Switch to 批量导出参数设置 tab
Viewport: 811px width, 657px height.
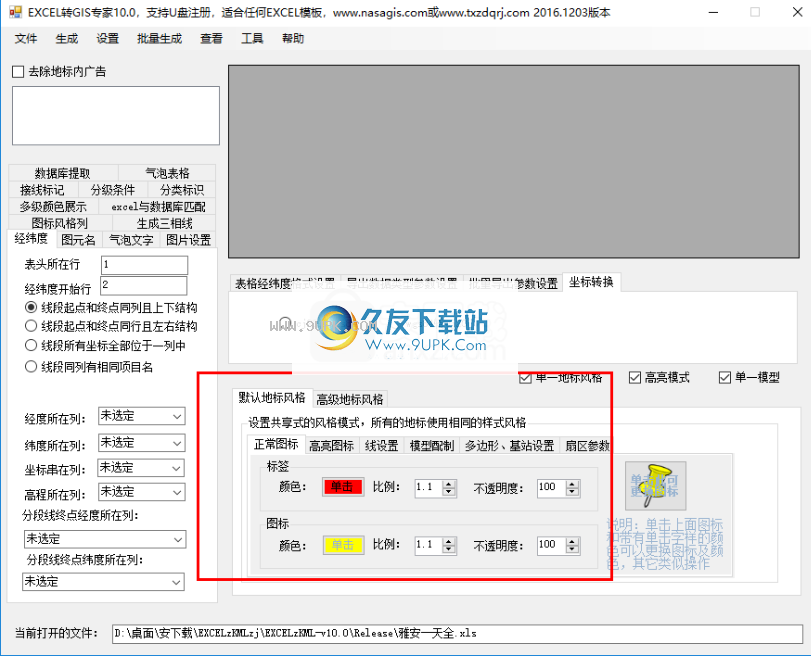pos(513,283)
